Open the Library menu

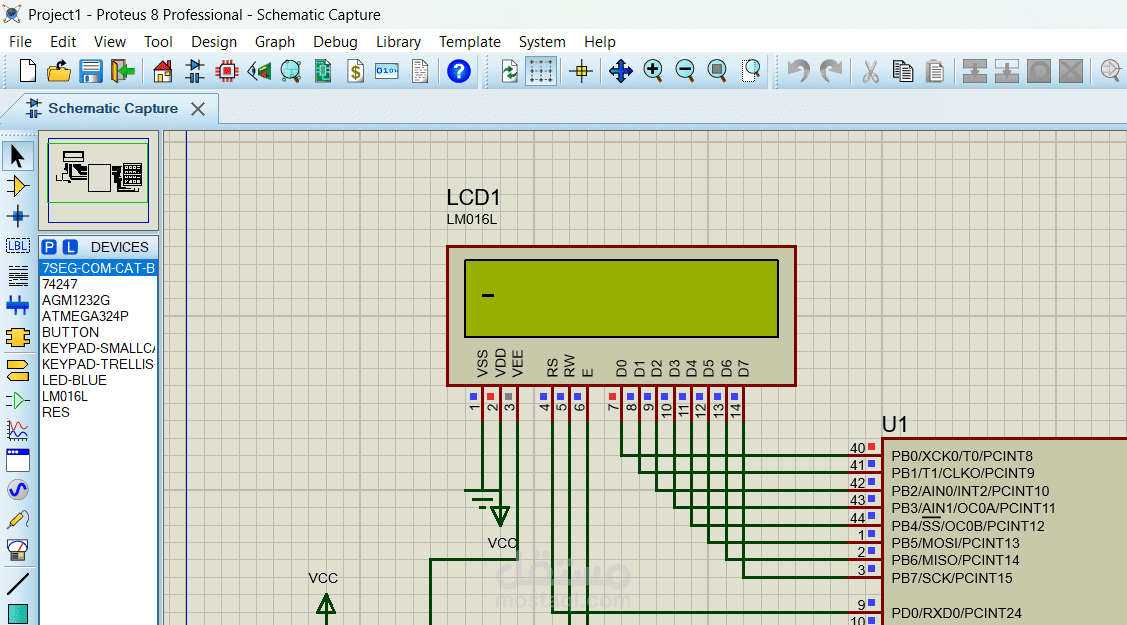click(398, 42)
